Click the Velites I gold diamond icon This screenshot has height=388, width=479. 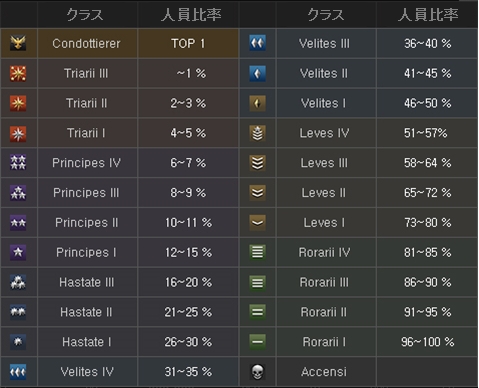[x=257, y=103]
